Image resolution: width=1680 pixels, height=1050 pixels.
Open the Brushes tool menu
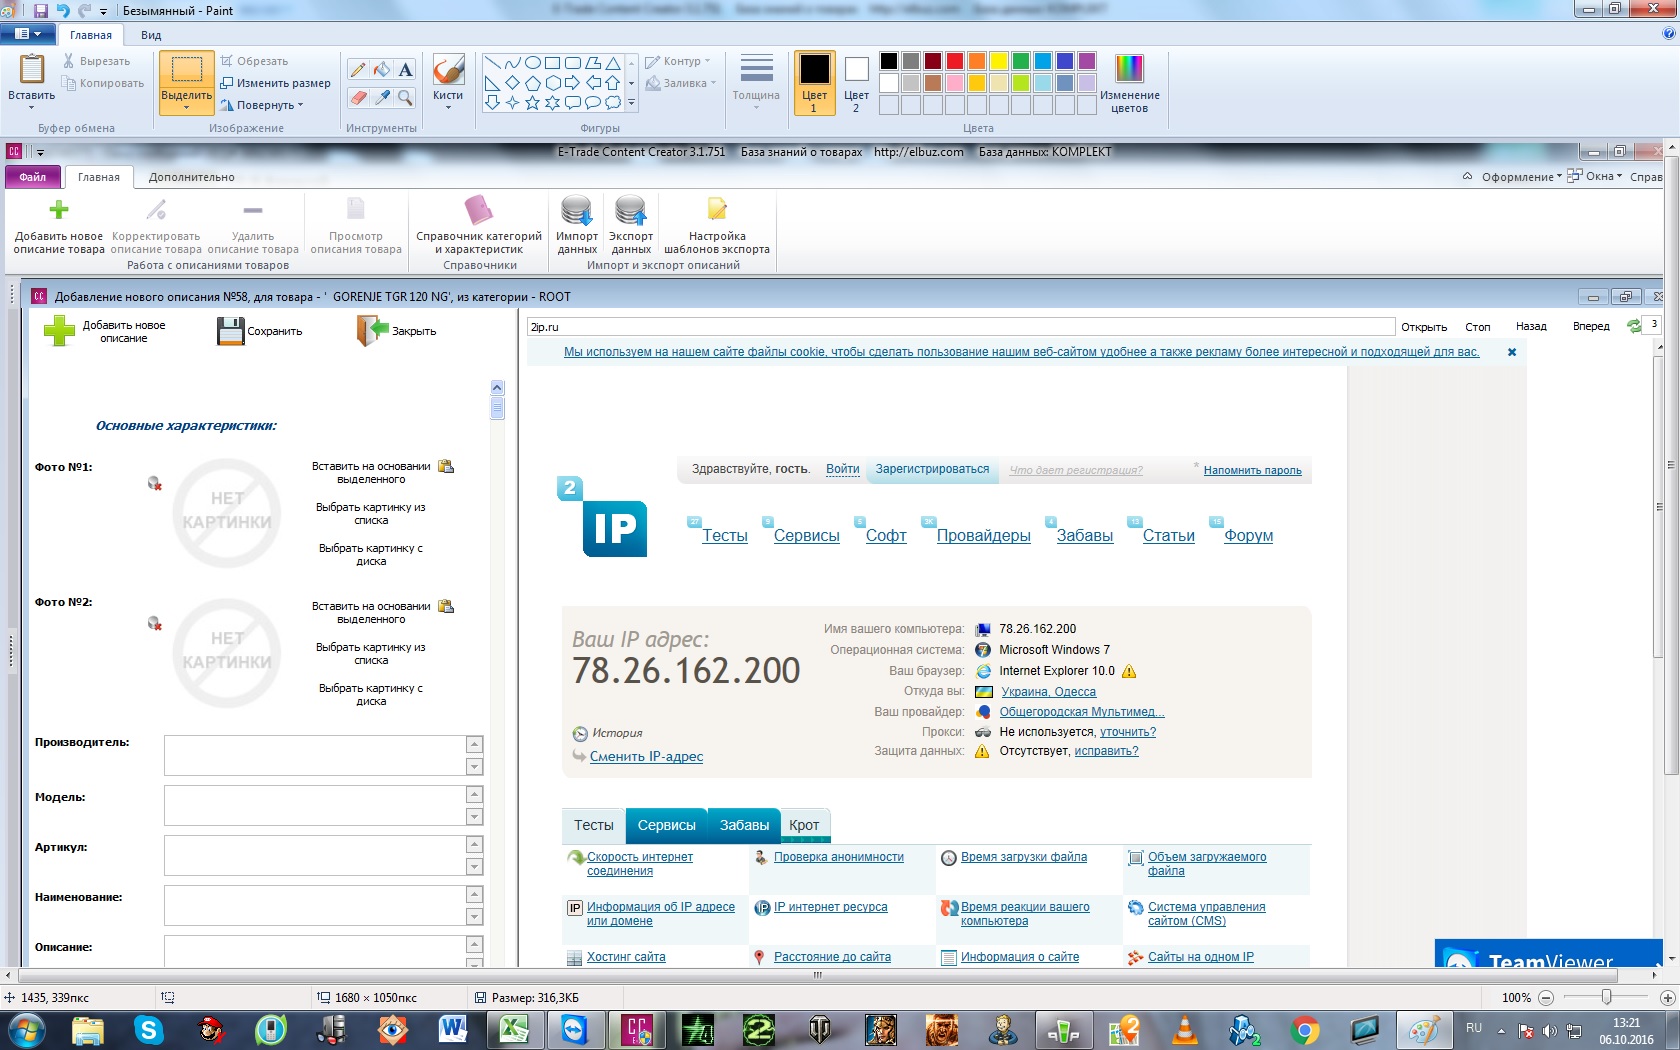point(448,82)
